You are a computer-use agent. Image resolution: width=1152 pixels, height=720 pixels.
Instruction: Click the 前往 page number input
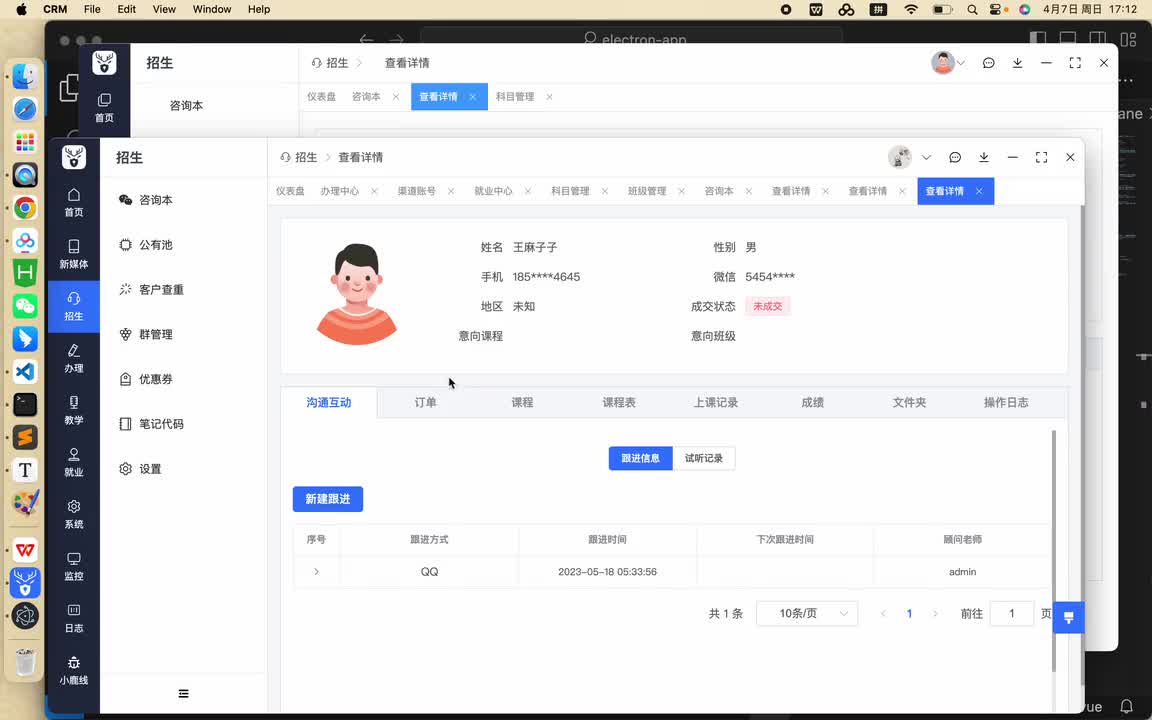[1012, 613]
